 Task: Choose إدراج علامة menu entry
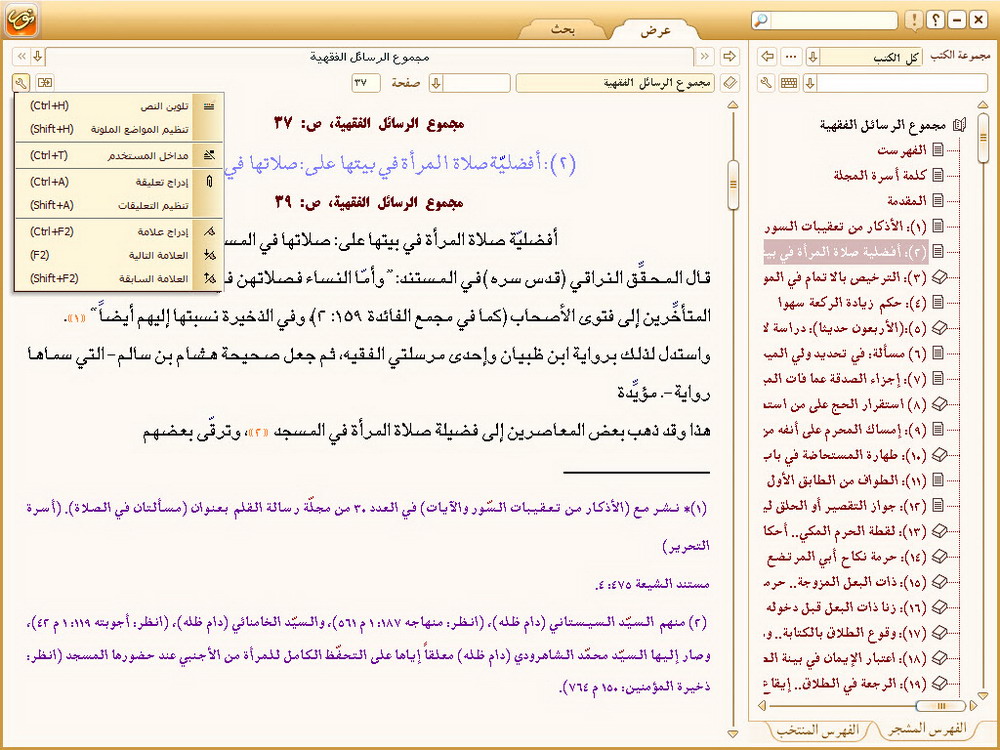coord(119,232)
